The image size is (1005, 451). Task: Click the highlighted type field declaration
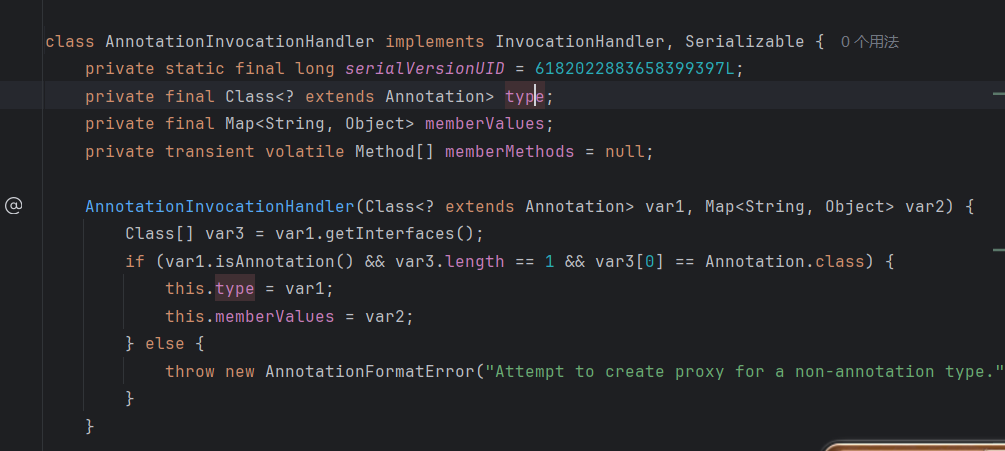click(x=523, y=97)
